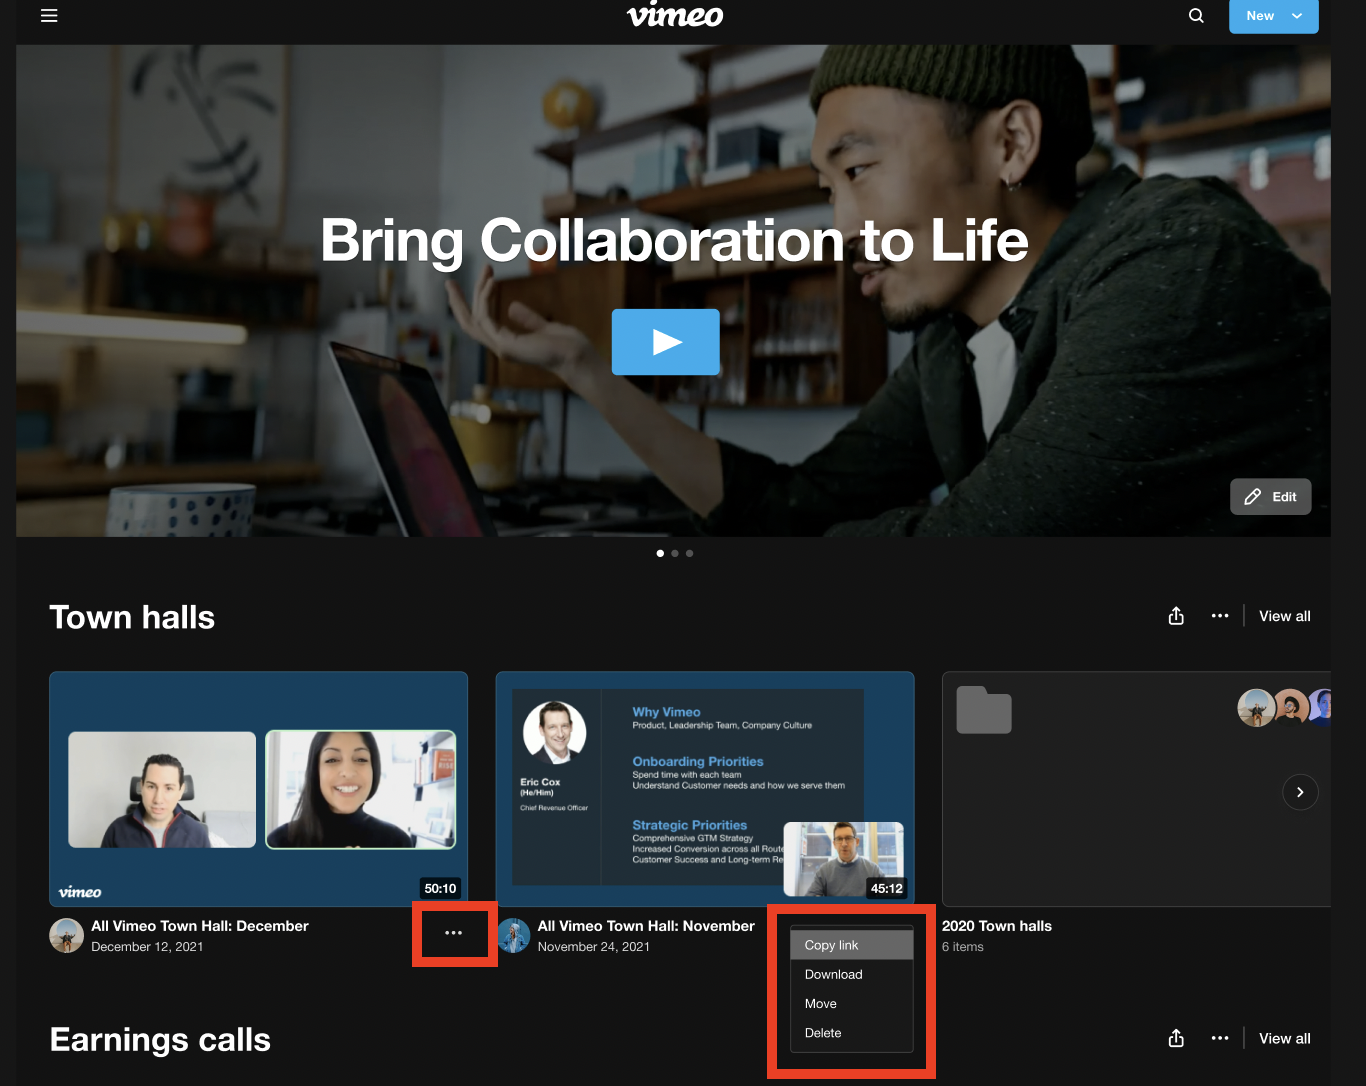Screen dimensions: 1366x1086
Task: Click the collaborator avatars on 2020 folder
Action: 1285,708
